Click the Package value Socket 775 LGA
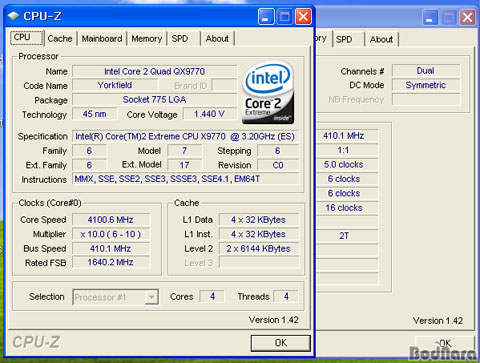 154,100
